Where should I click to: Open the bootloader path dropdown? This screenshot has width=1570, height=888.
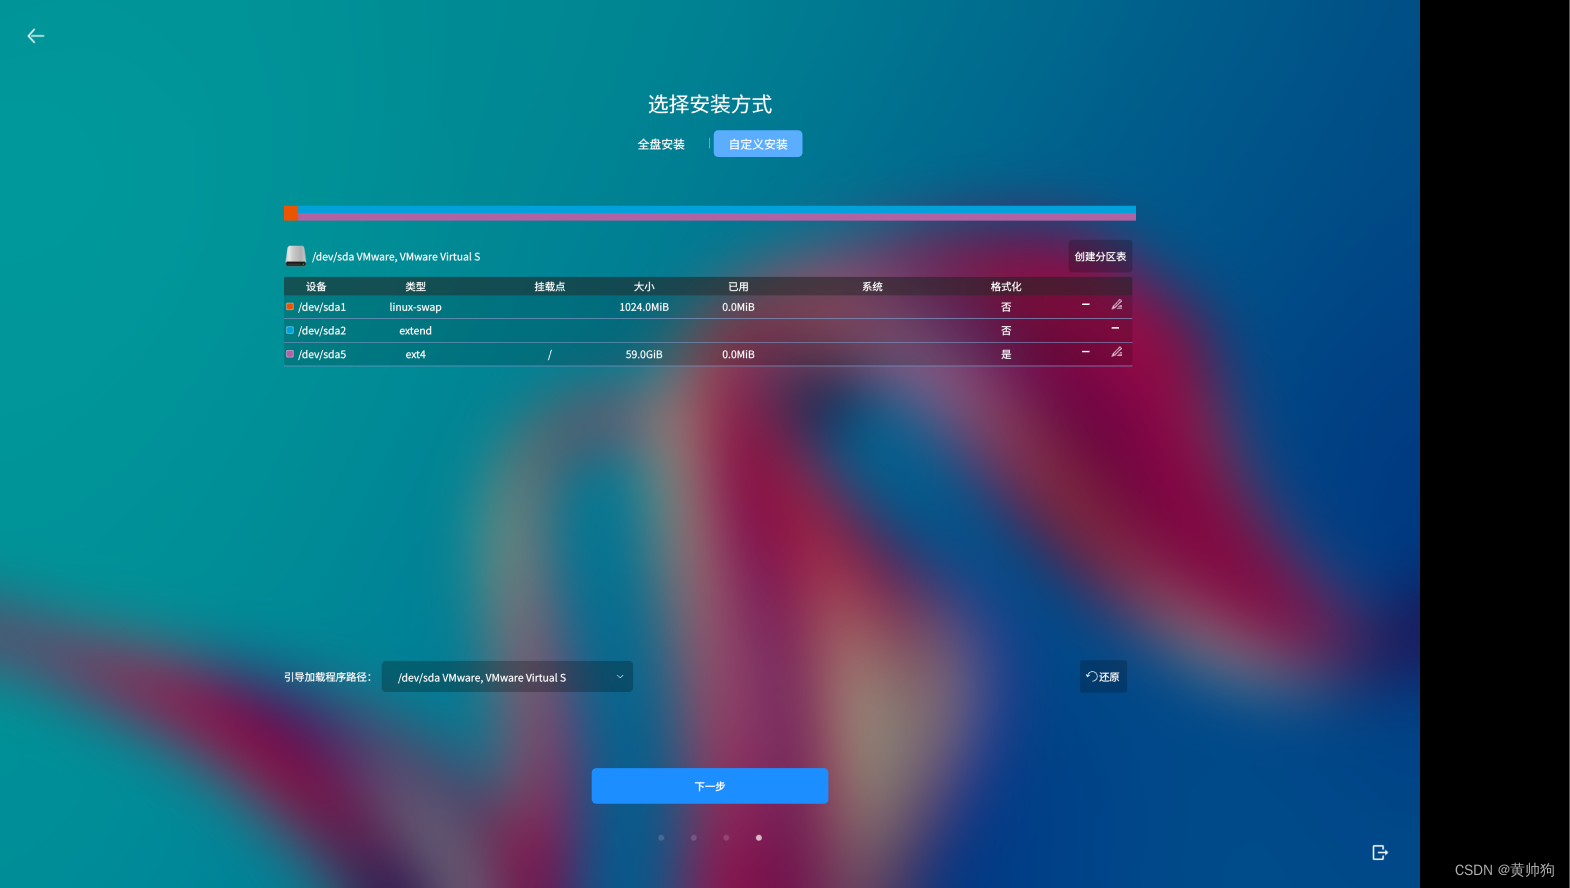point(507,677)
